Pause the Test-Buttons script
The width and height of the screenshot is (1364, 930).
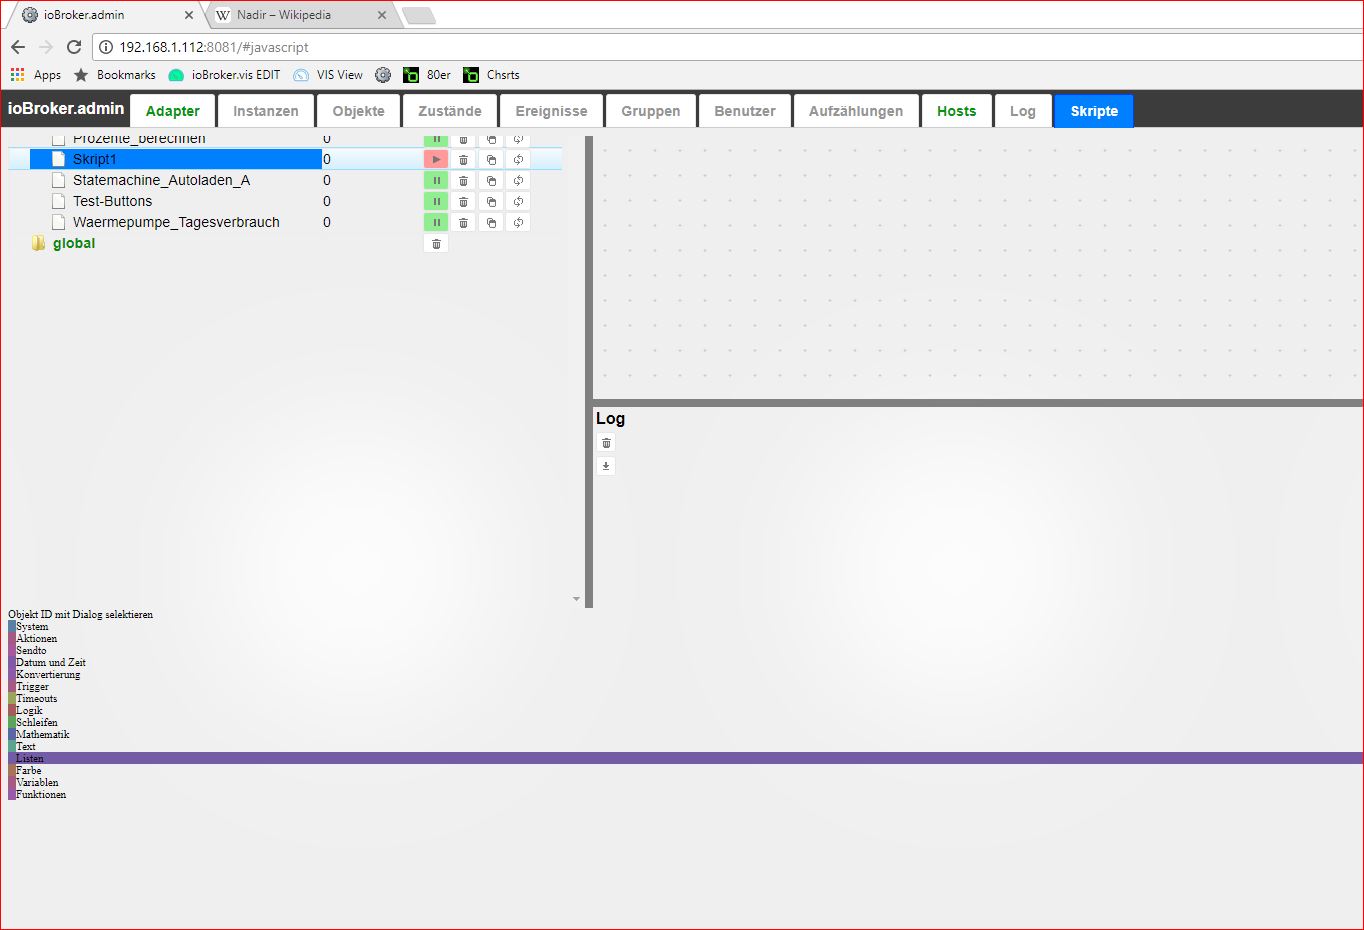point(436,201)
